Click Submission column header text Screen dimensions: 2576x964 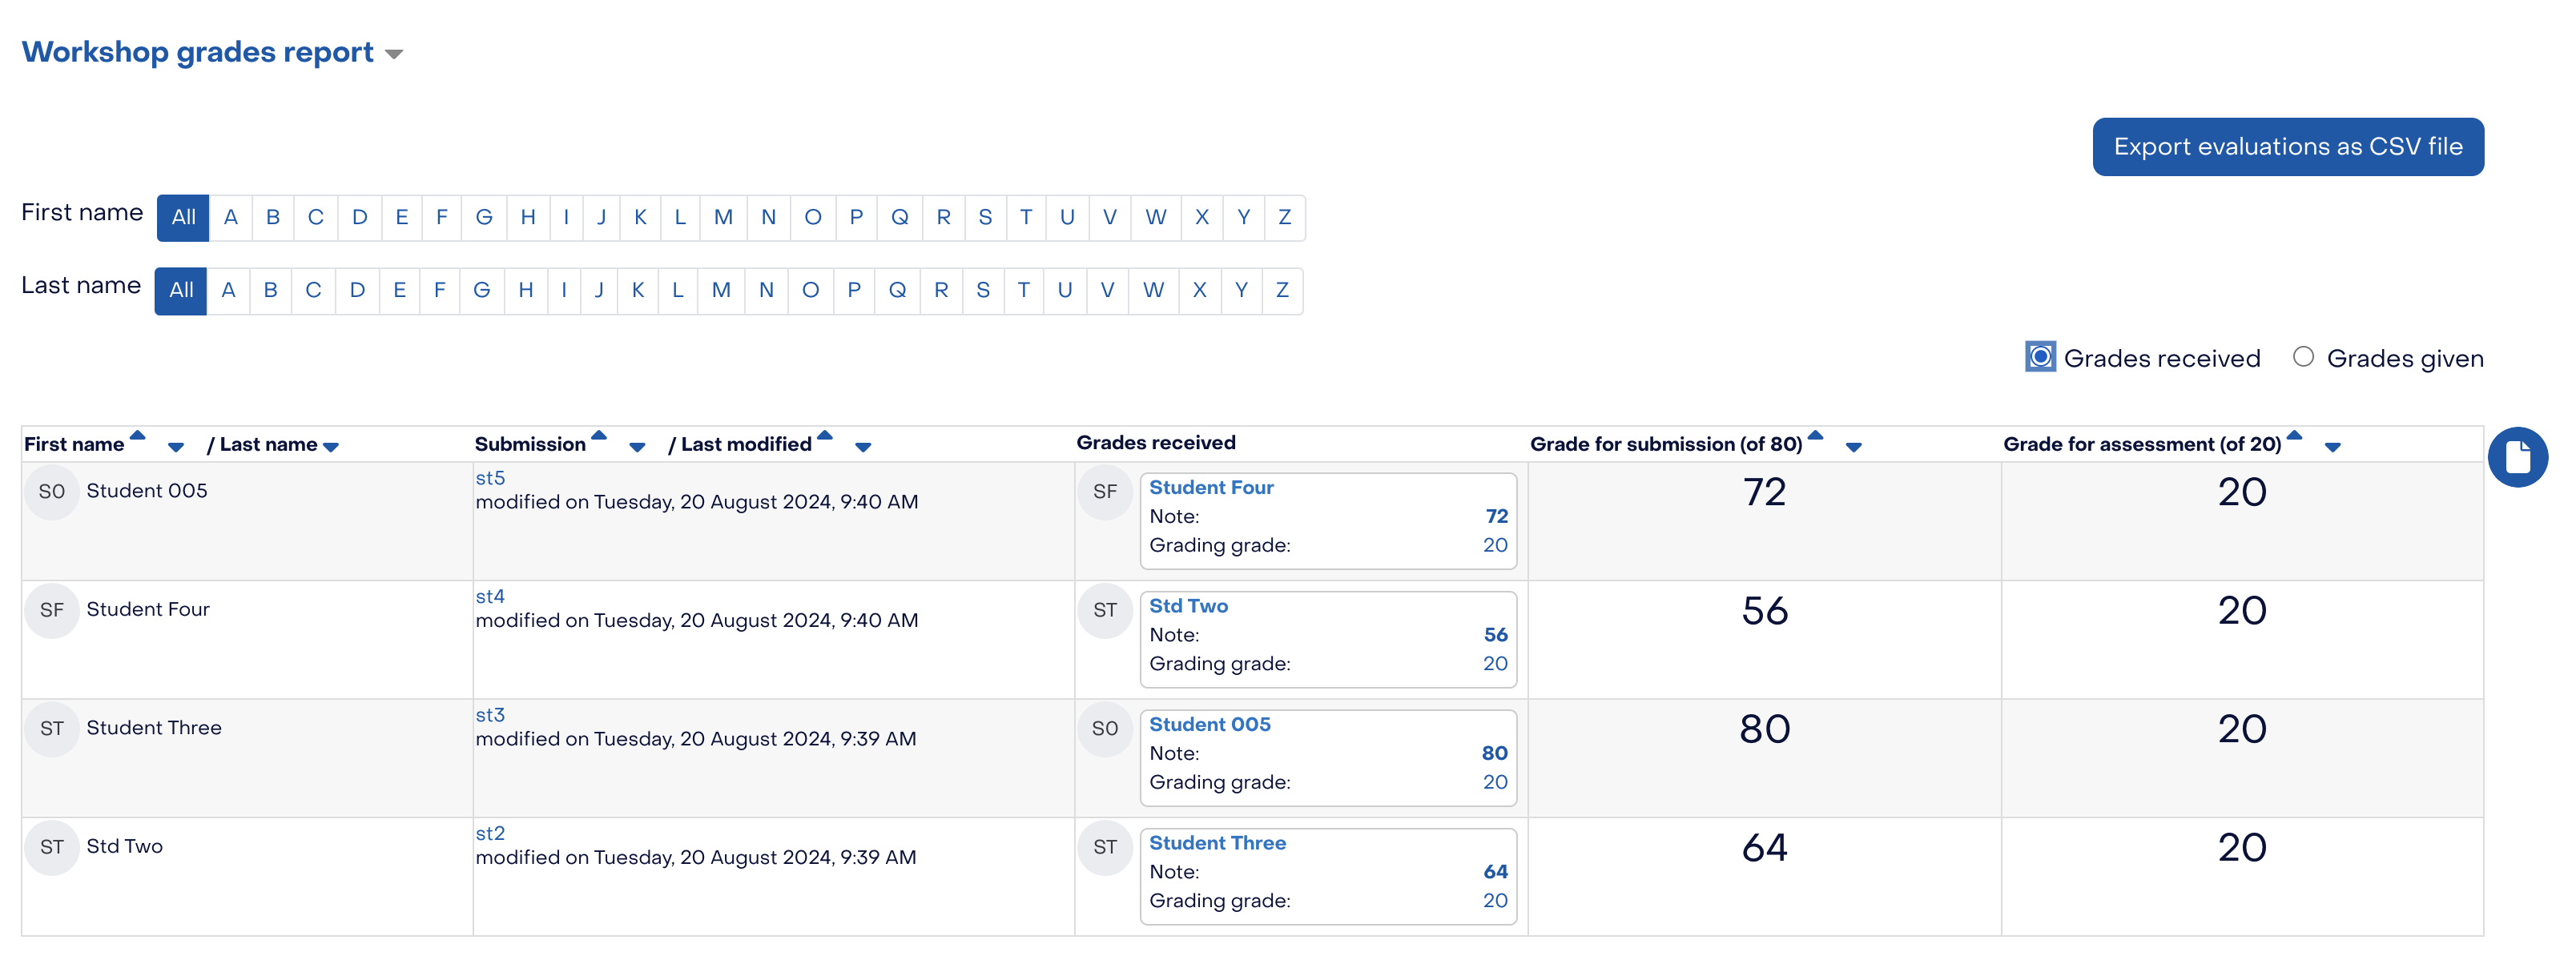[x=530, y=444]
